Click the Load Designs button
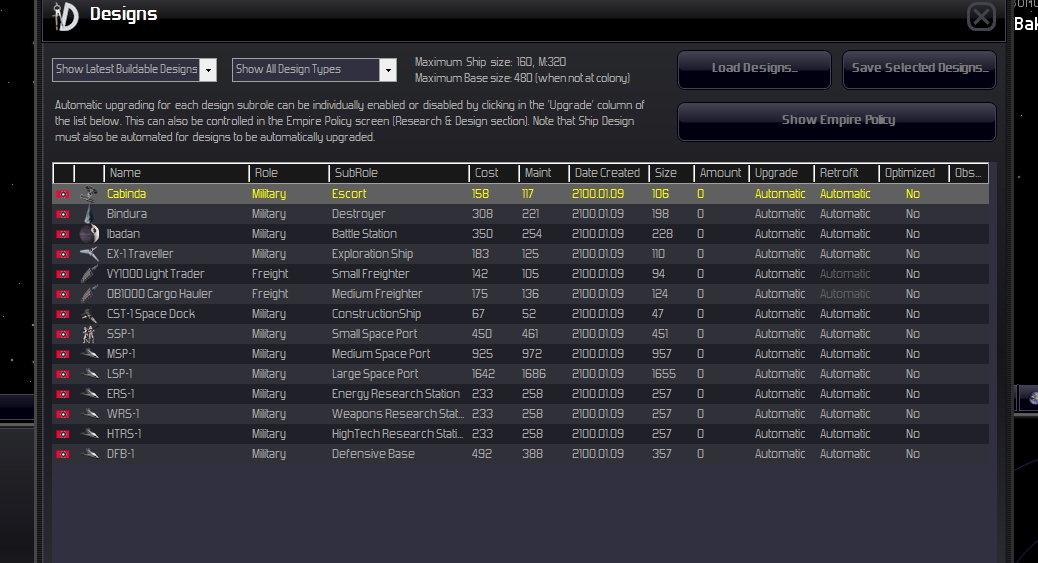This screenshot has width=1038, height=563. pyautogui.click(x=754, y=69)
